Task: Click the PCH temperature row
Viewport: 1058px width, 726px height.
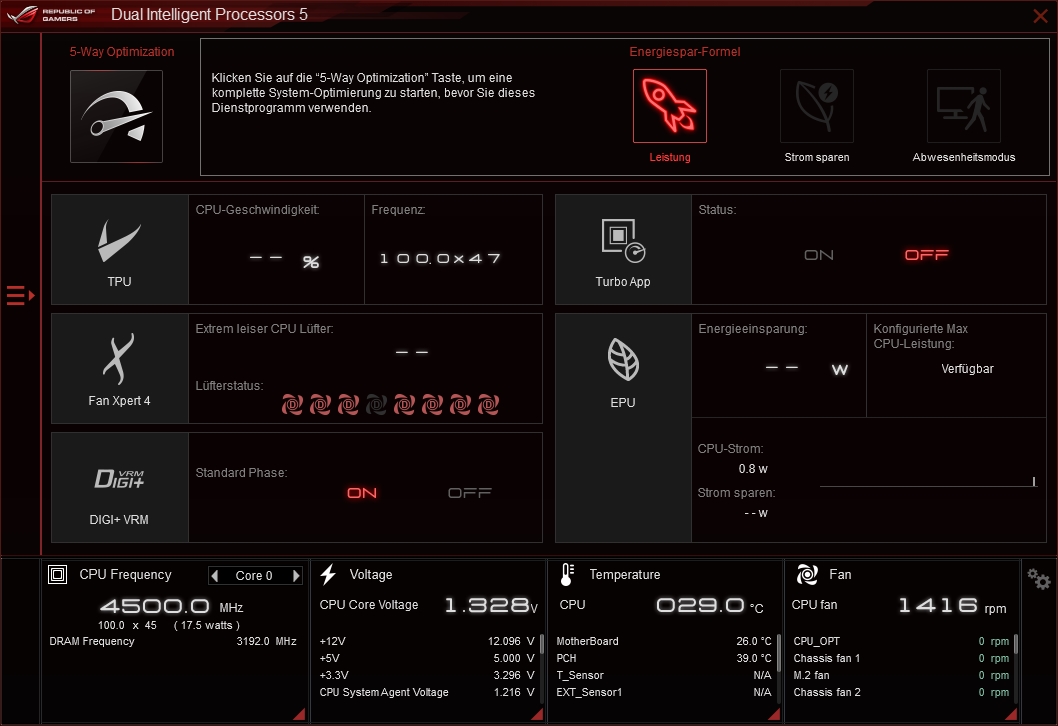Action: (664, 658)
